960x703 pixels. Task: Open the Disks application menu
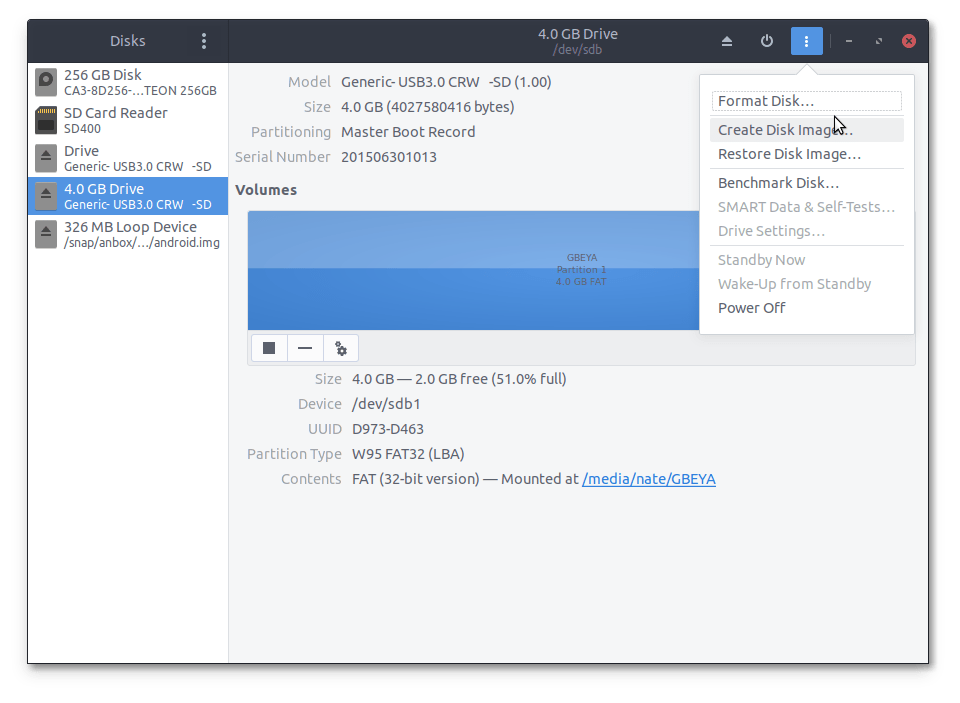(204, 40)
